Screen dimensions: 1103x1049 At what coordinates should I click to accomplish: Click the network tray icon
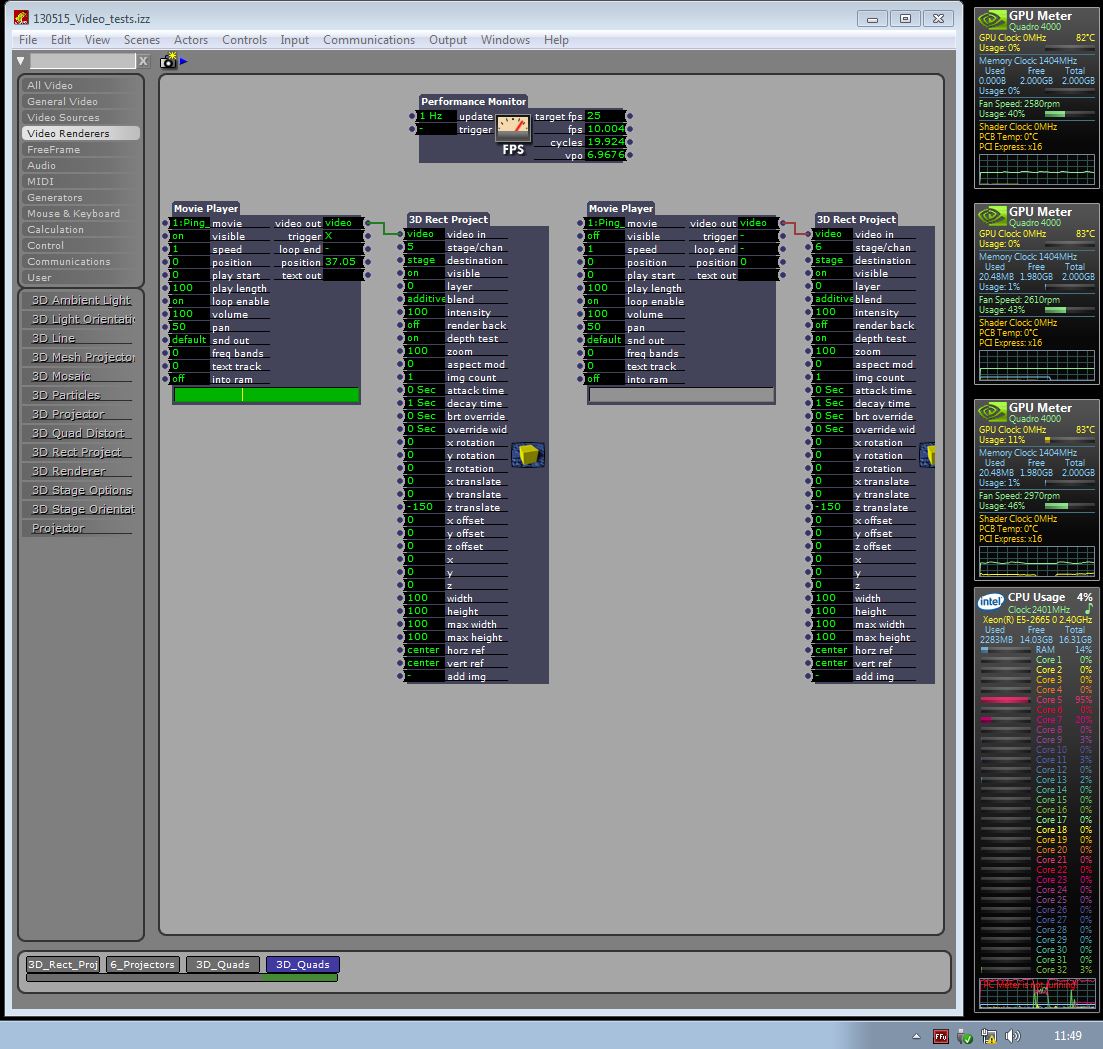click(x=989, y=1036)
